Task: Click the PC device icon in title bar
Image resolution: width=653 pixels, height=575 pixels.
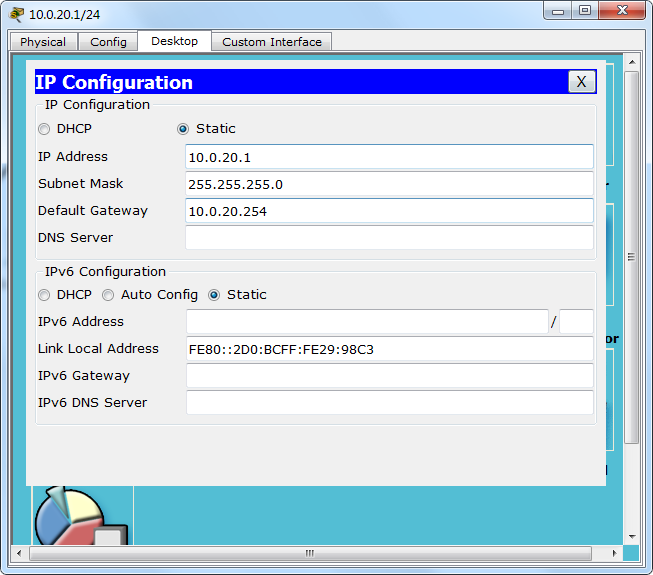Action: point(16,14)
